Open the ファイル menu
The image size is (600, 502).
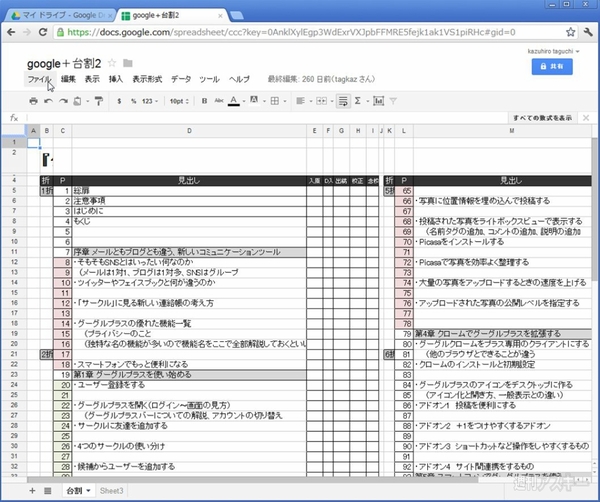coord(39,79)
